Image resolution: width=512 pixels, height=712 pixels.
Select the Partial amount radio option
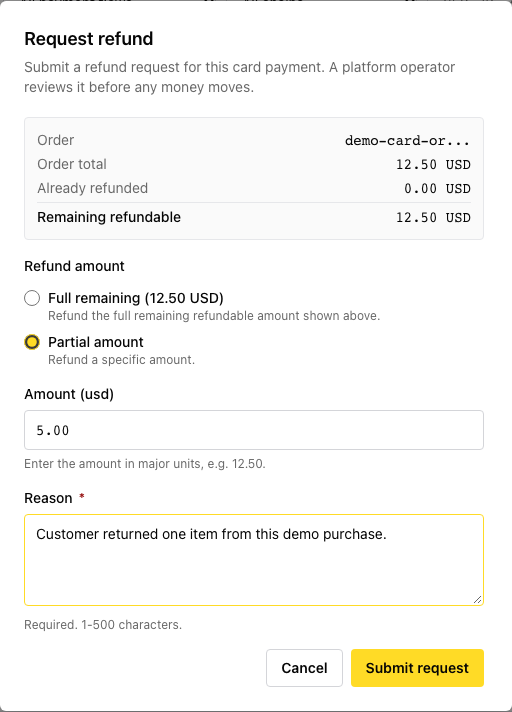pos(32,342)
